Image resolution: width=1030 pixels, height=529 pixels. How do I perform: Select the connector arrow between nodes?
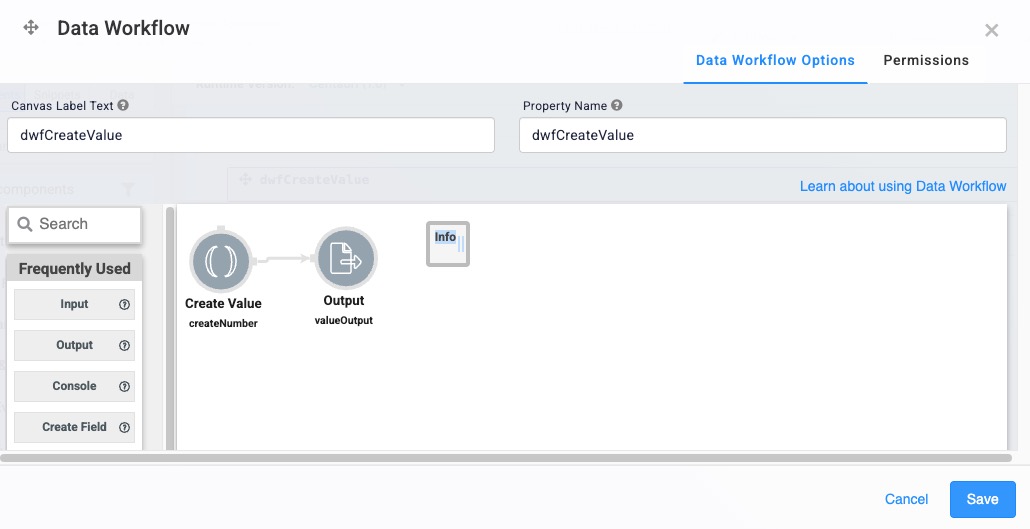click(283, 259)
